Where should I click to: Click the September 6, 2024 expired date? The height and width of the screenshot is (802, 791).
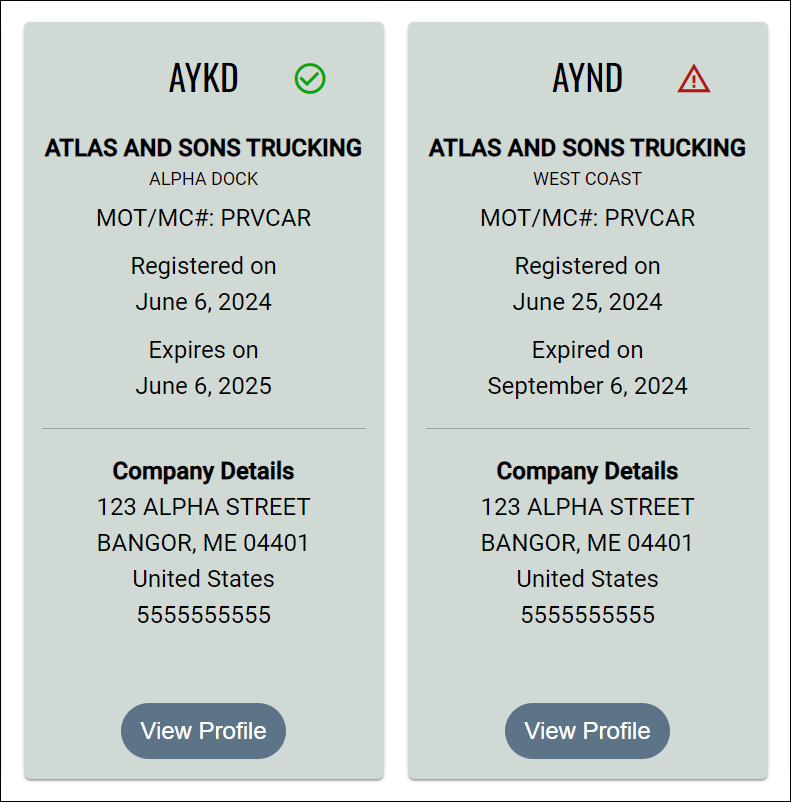pyautogui.click(x=587, y=386)
